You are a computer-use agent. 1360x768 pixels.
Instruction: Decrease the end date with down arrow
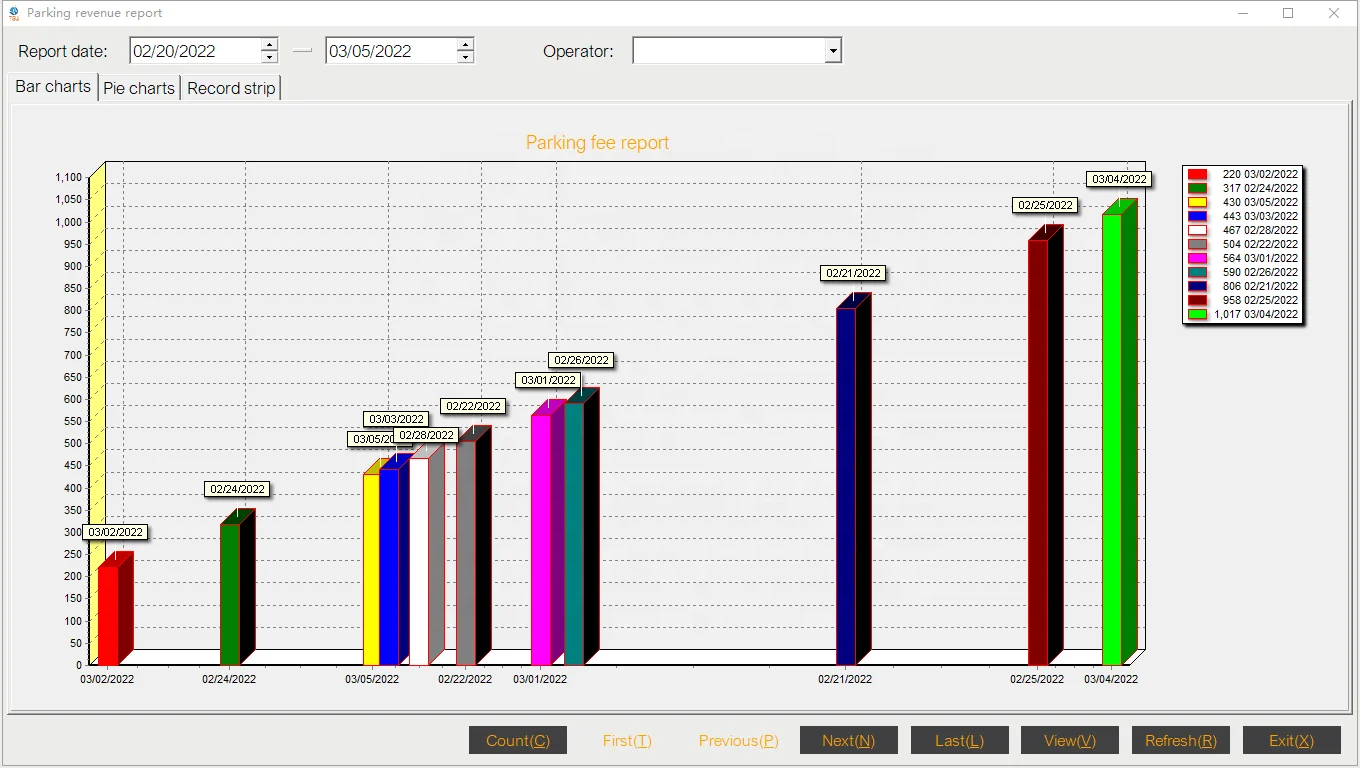tap(465, 57)
